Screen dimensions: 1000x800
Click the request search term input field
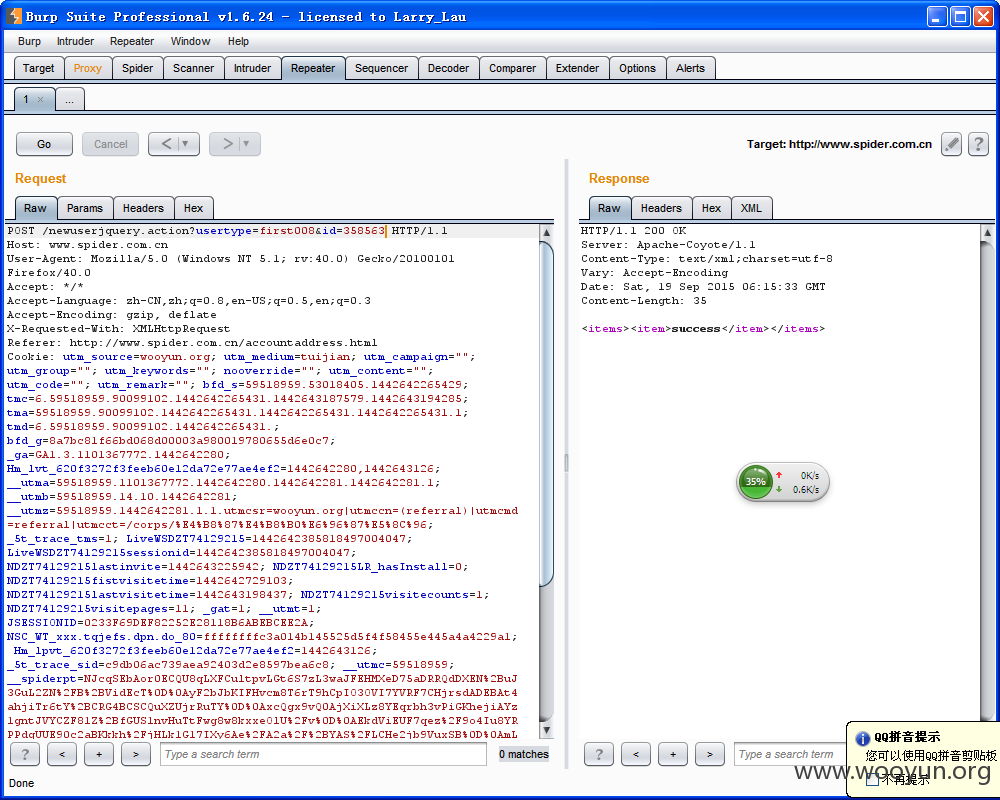(323, 754)
